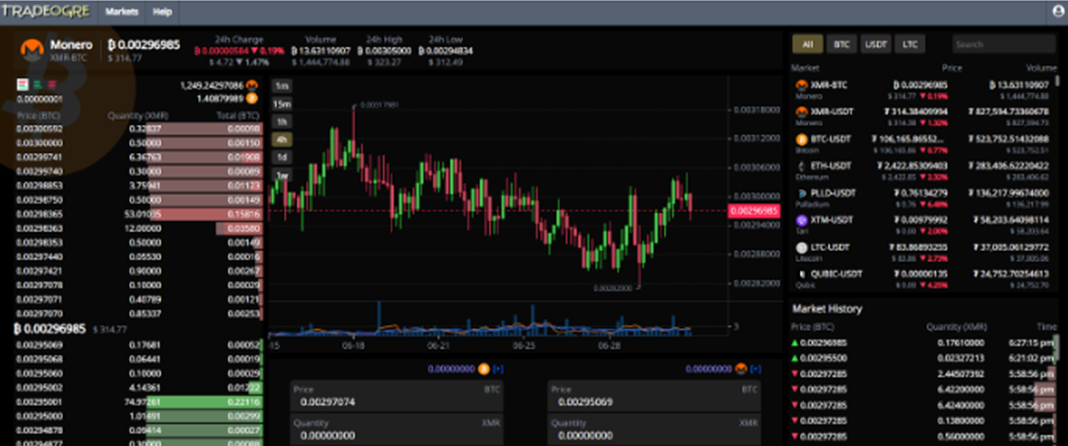Switch chart to 15m interval

point(282,103)
